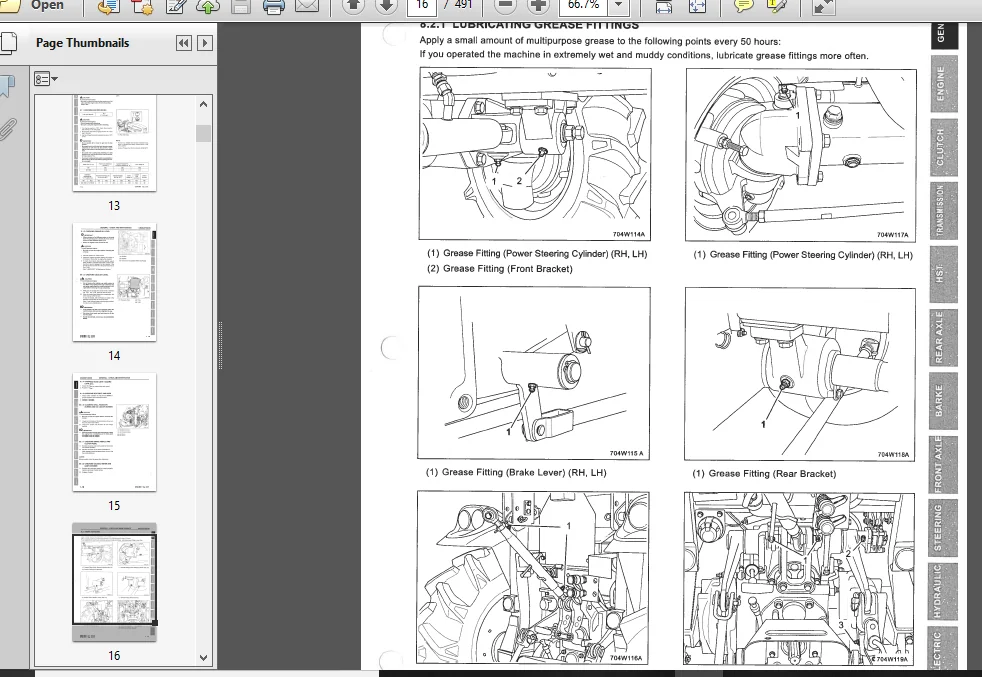Click thumbnail scrollbar down arrow
Viewport: 982px width, 677px height.
(203, 658)
